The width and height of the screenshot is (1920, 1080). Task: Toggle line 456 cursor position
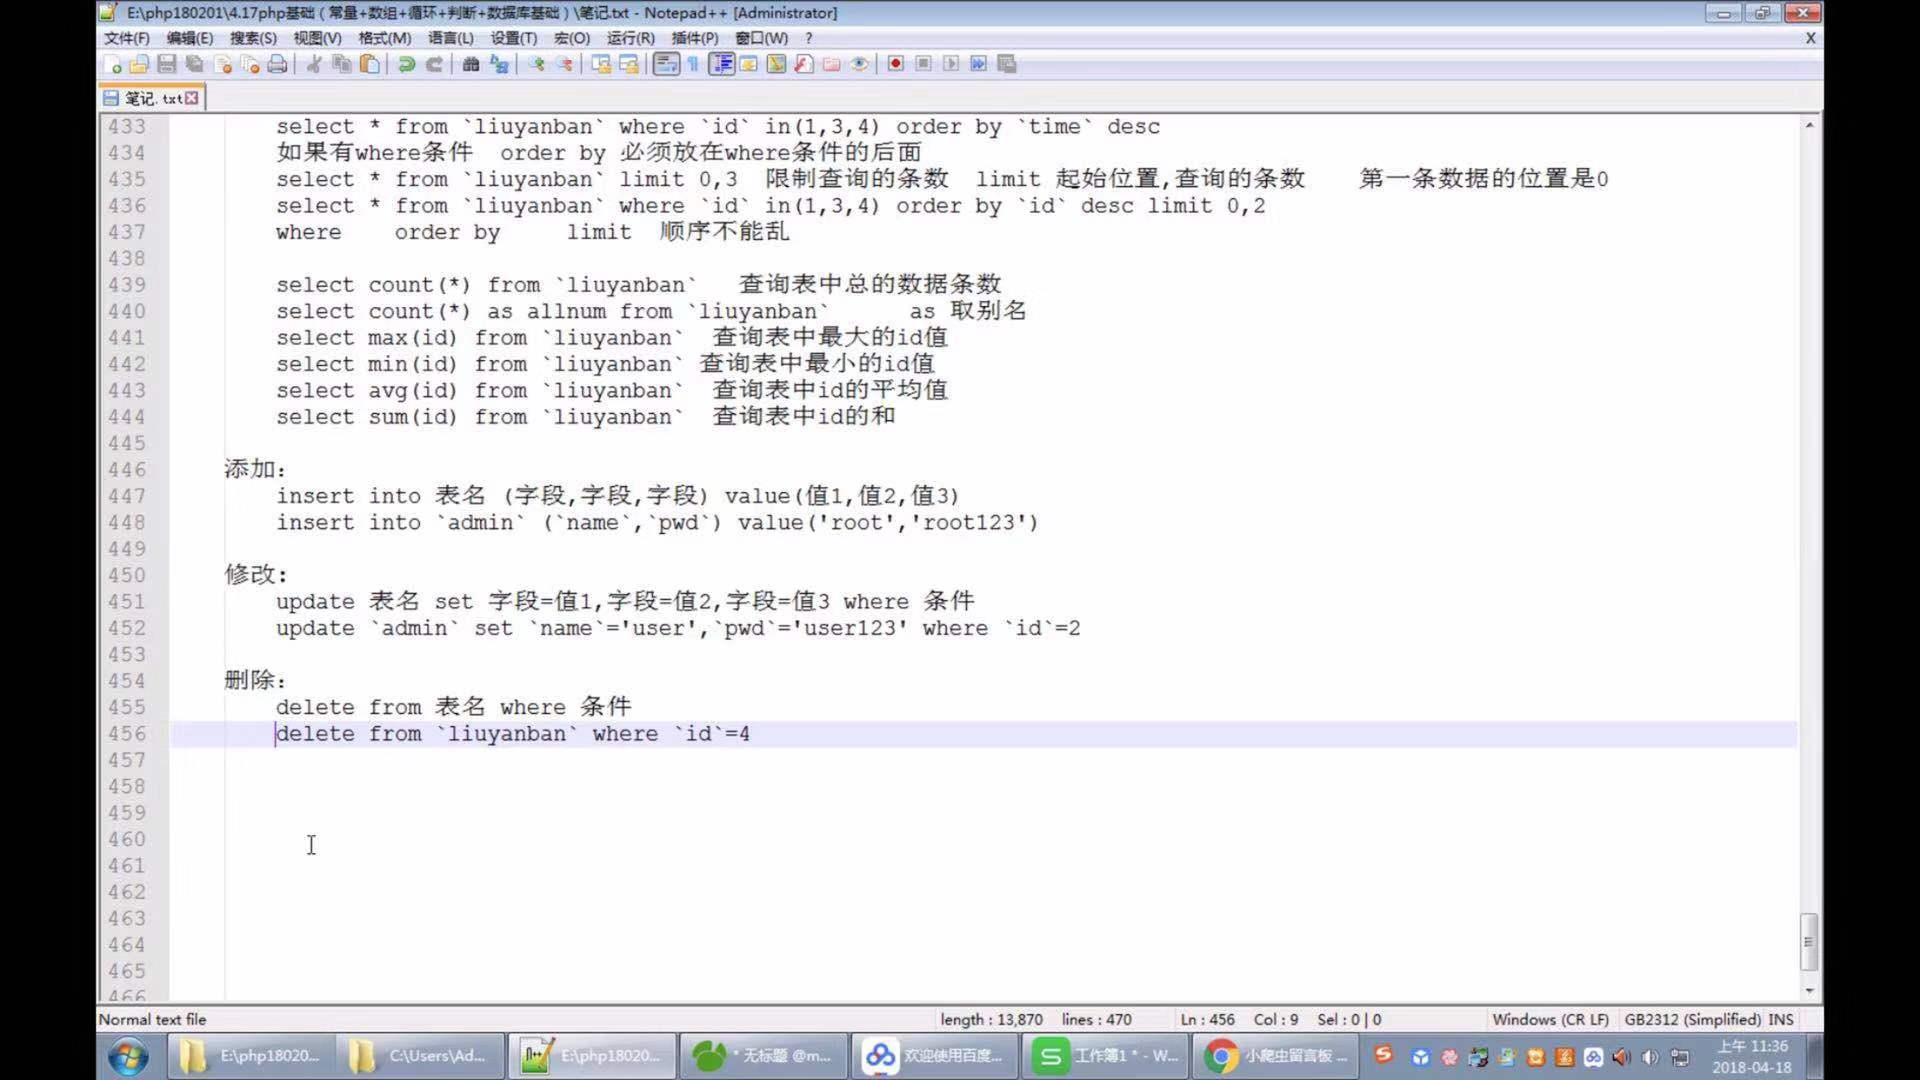click(277, 733)
